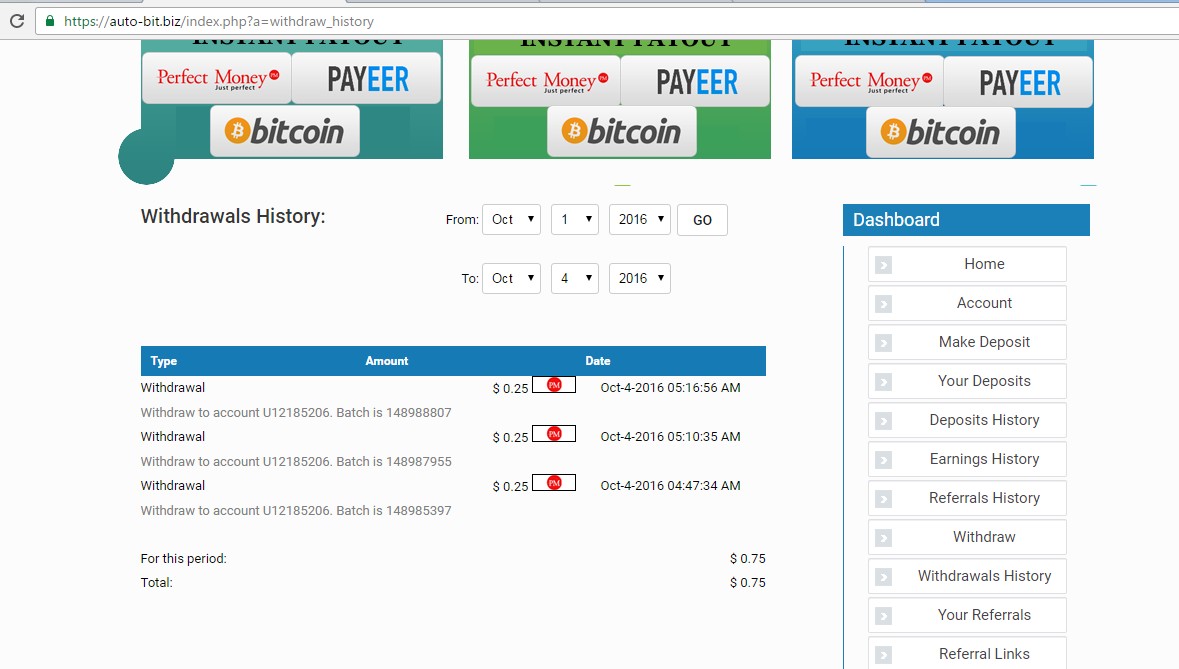Click the GO button to filter history
The width and height of the screenshot is (1179, 669).
click(x=702, y=220)
